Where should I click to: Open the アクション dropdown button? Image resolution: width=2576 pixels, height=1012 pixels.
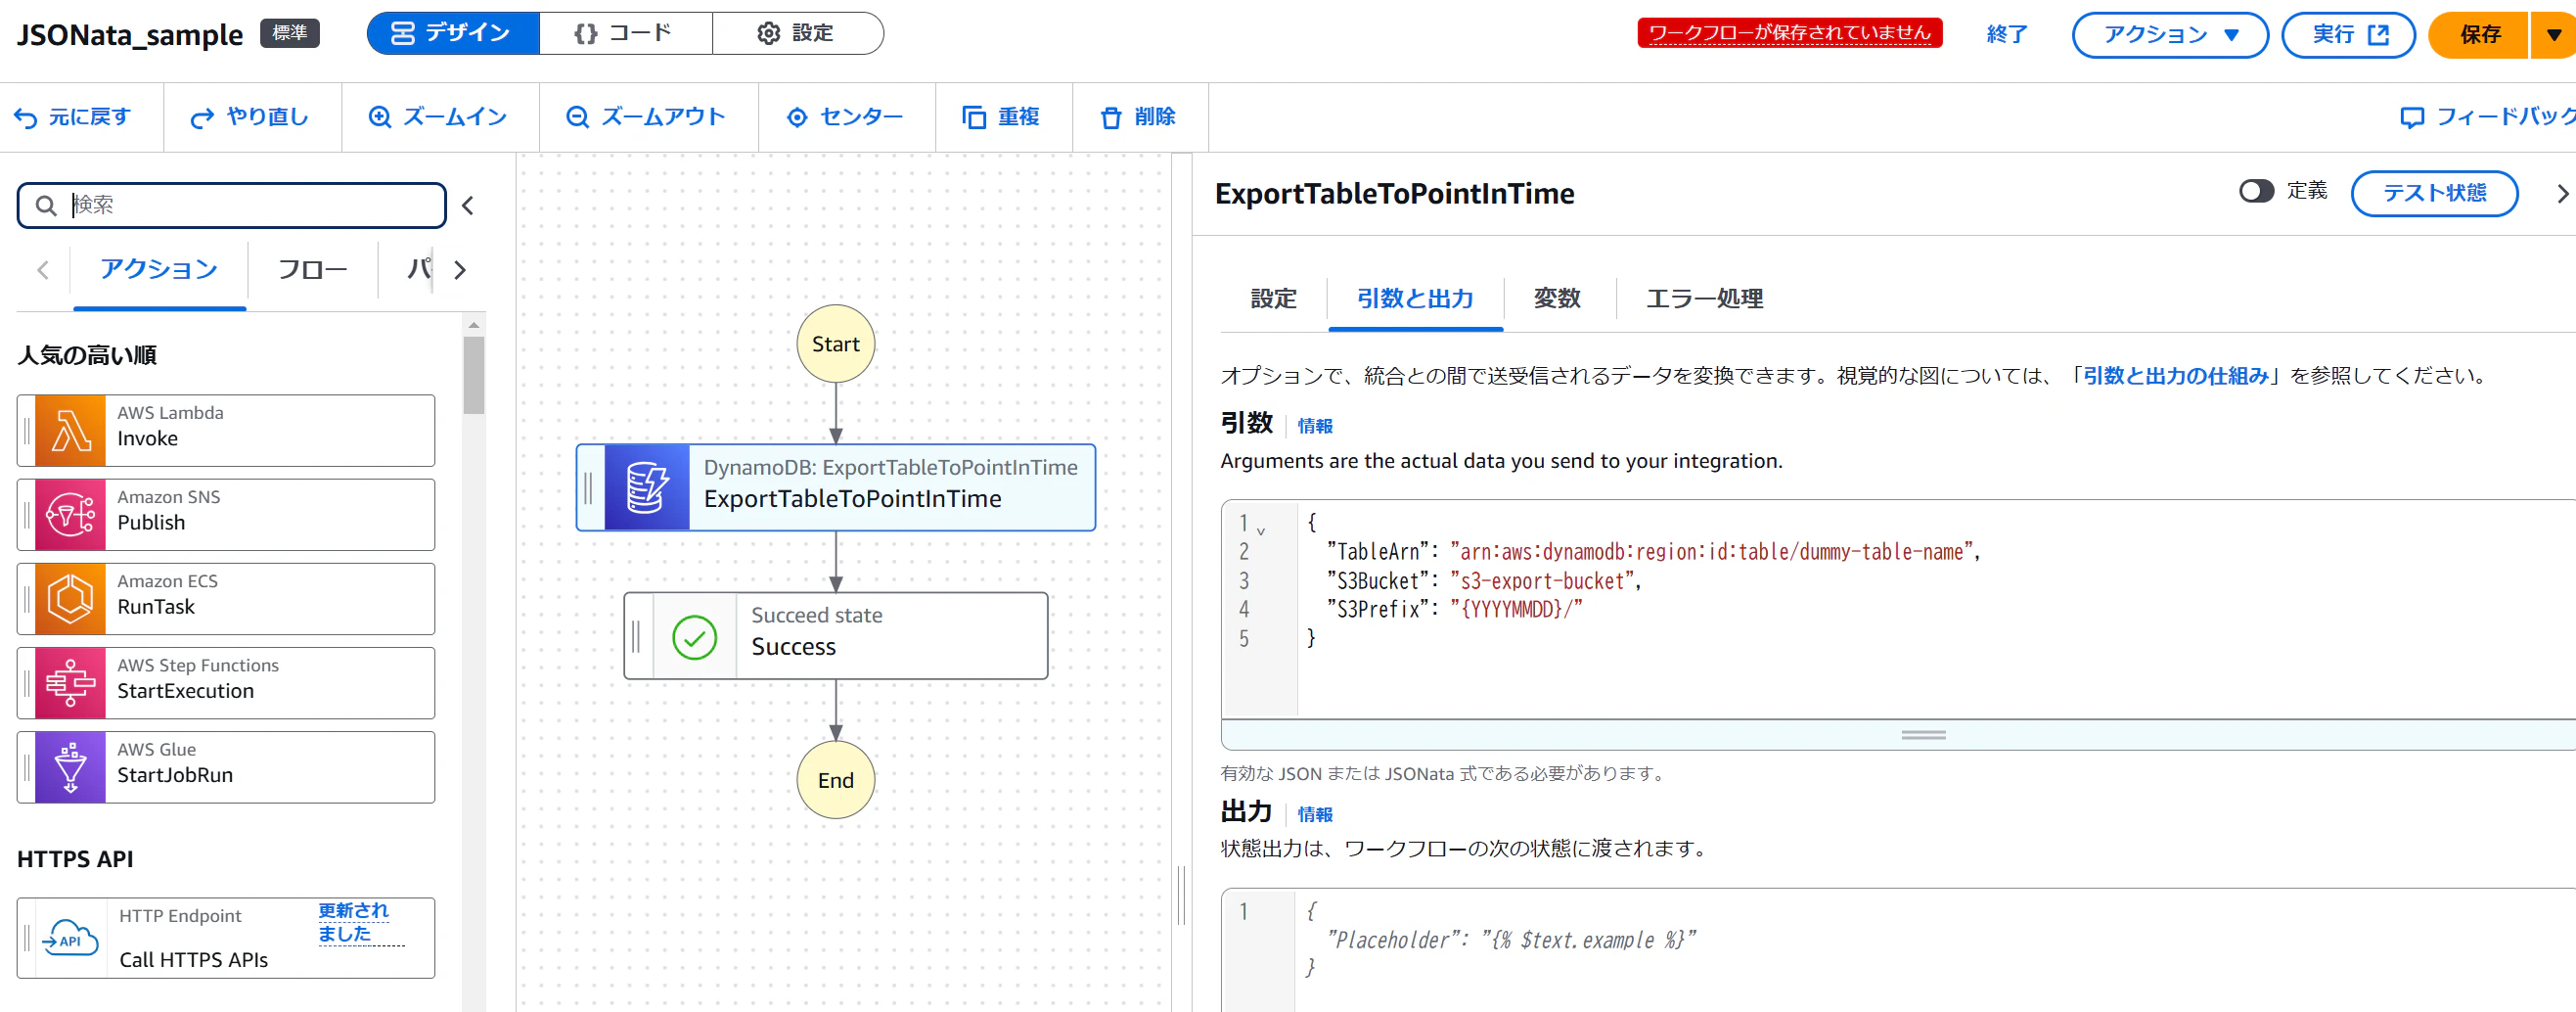[2169, 35]
